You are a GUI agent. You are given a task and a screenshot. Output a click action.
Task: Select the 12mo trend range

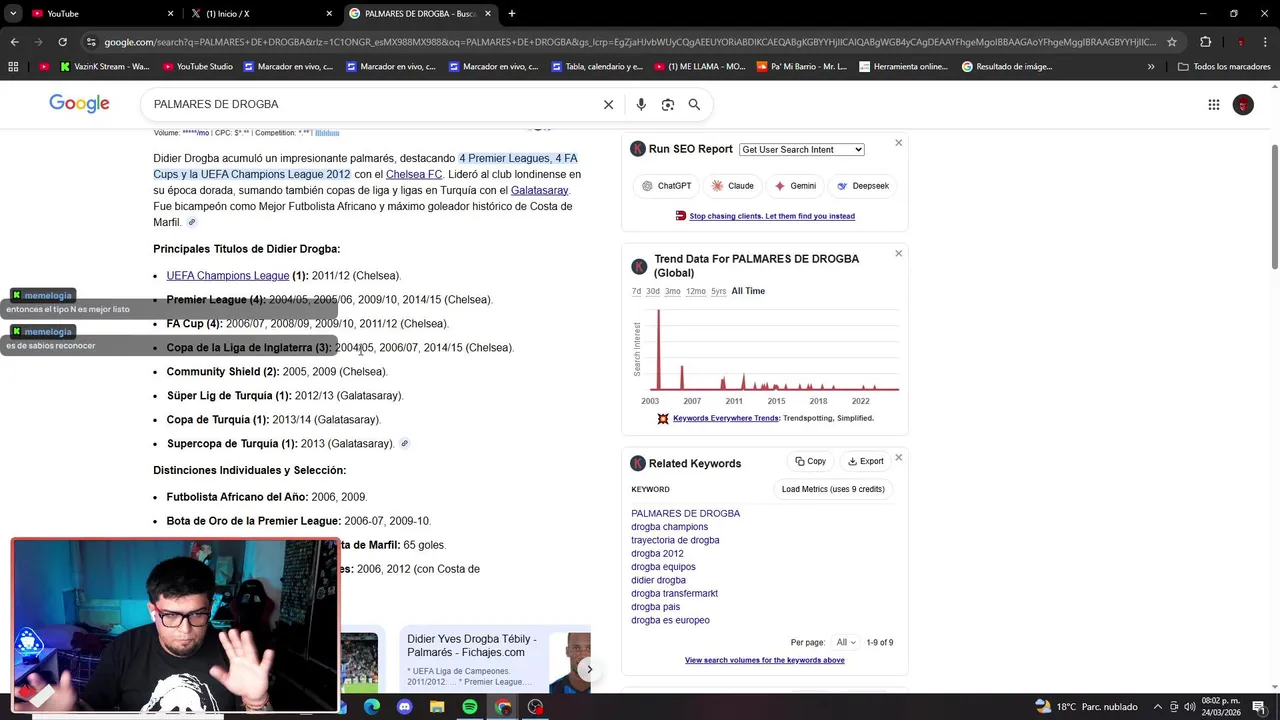pyautogui.click(x=695, y=291)
